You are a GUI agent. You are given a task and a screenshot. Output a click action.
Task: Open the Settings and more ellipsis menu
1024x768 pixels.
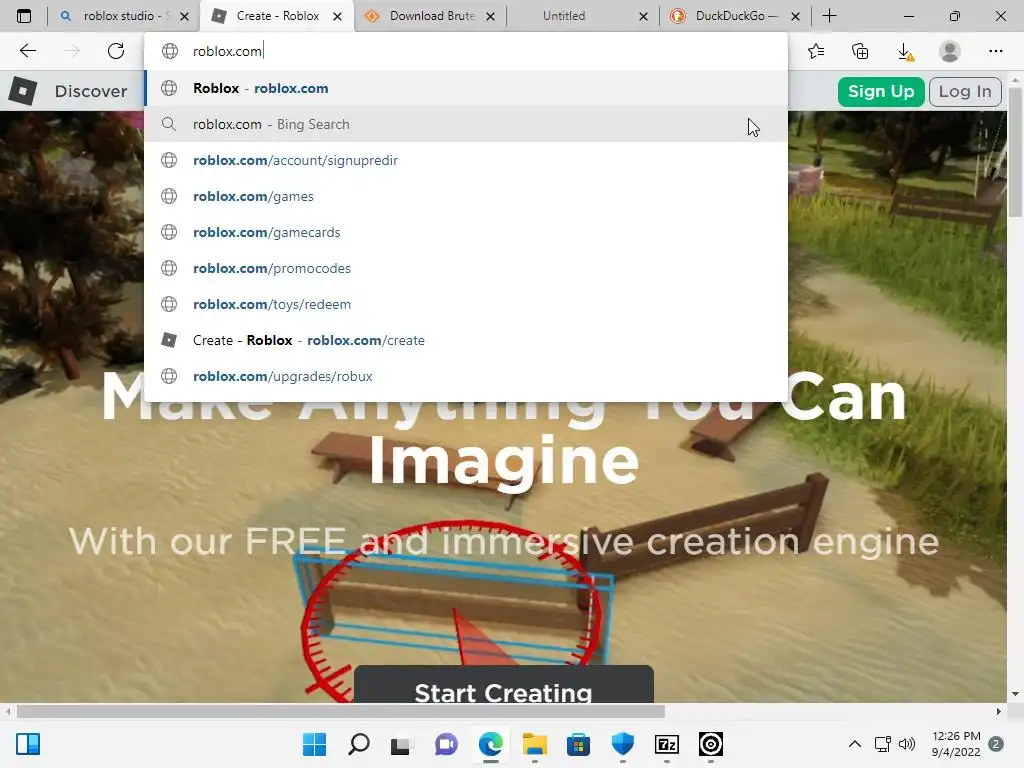tap(995, 51)
